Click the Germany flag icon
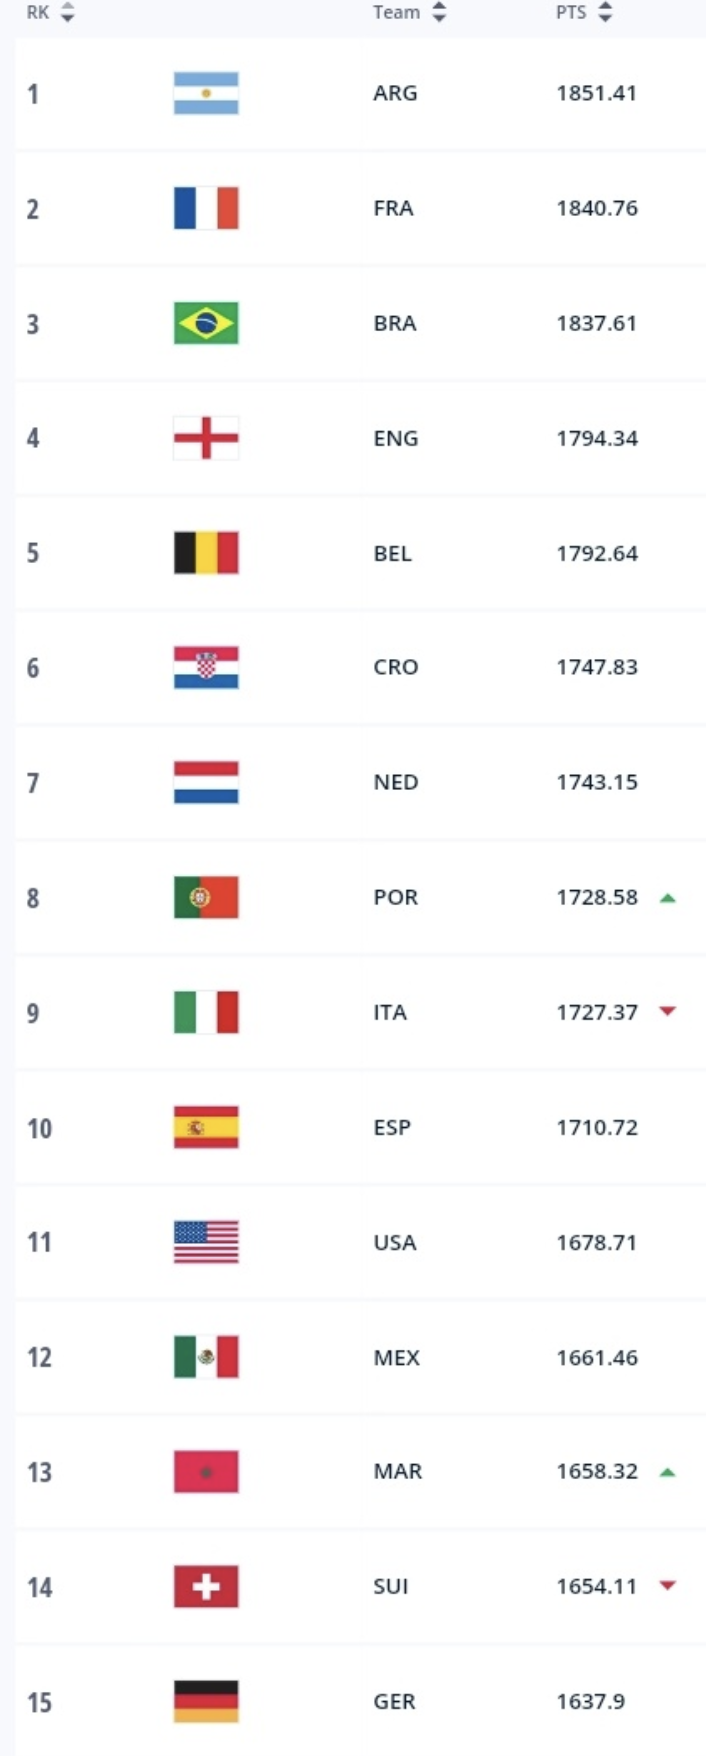This screenshot has width=706, height=1756. coord(206,1701)
